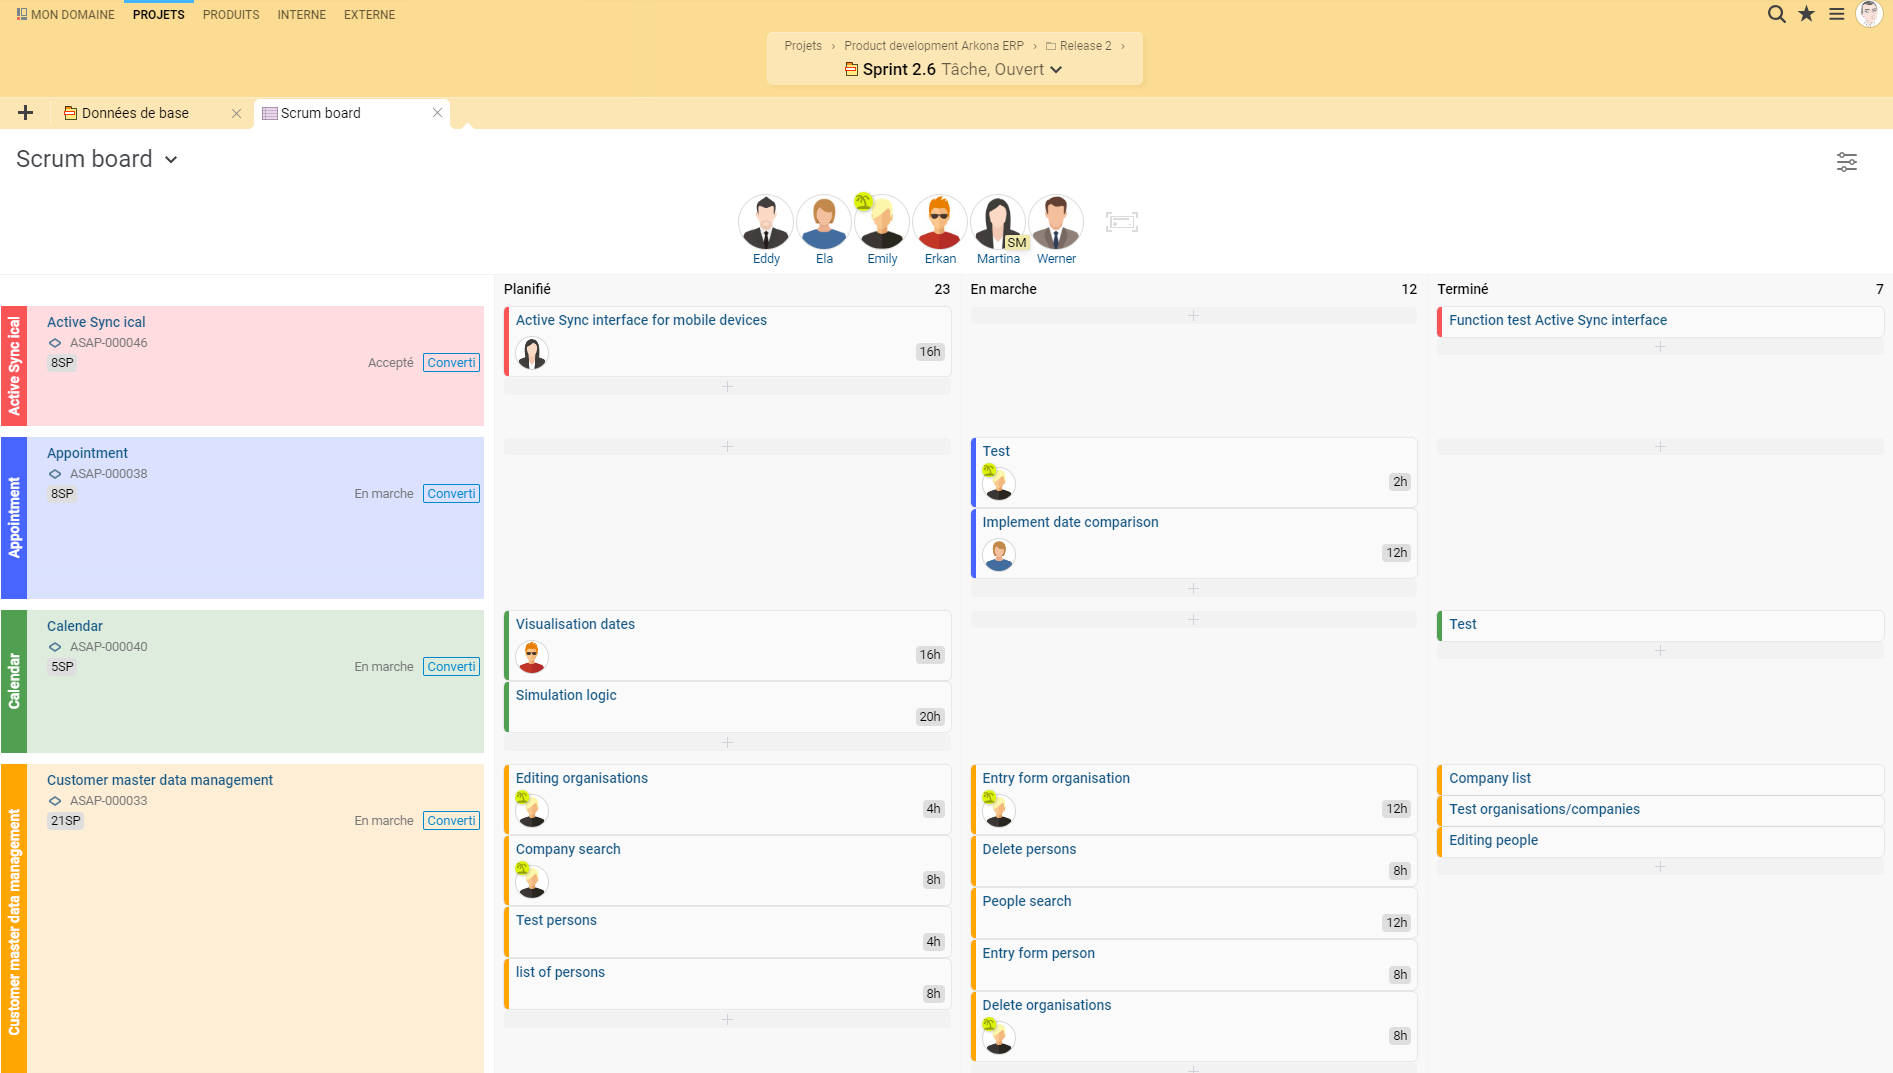Image resolution: width=1893 pixels, height=1073 pixels.
Task: Open Function test Active Sync interface card
Action: pos(1660,321)
